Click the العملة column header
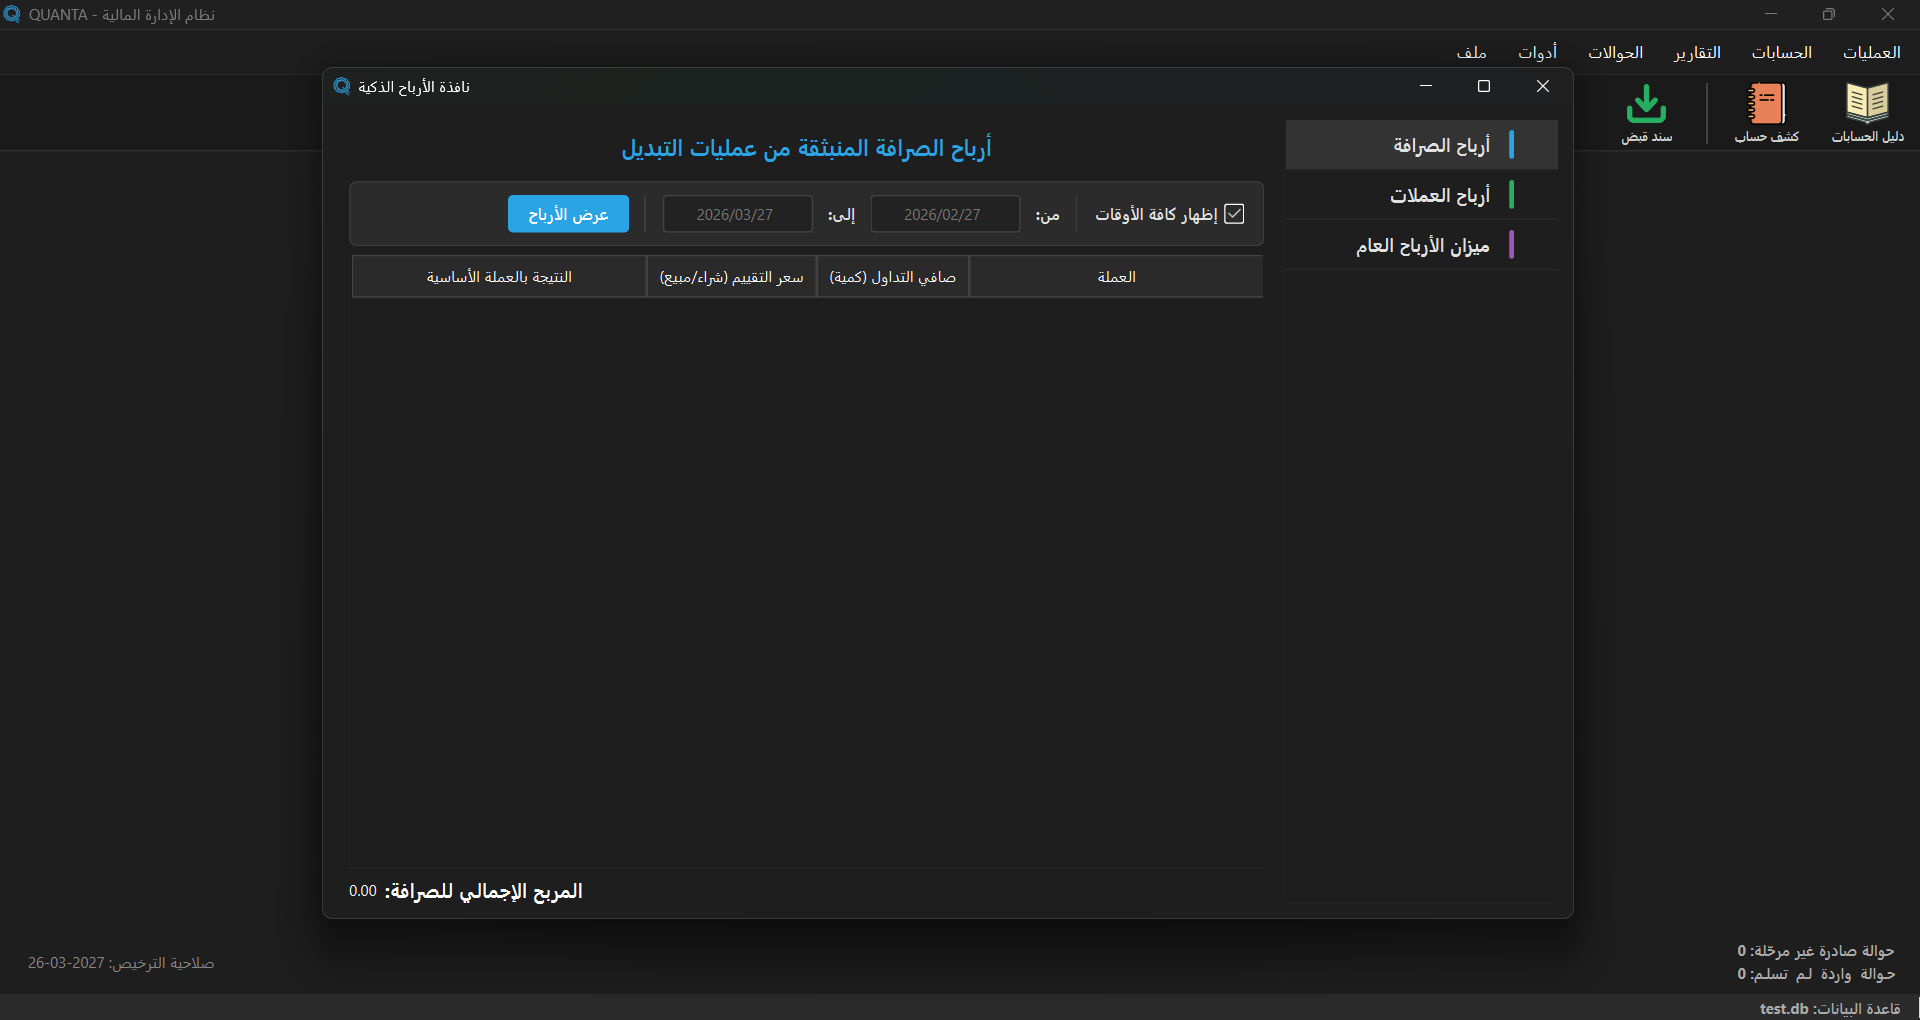Image resolution: width=1920 pixels, height=1020 pixels. (x=1116, y=277)
